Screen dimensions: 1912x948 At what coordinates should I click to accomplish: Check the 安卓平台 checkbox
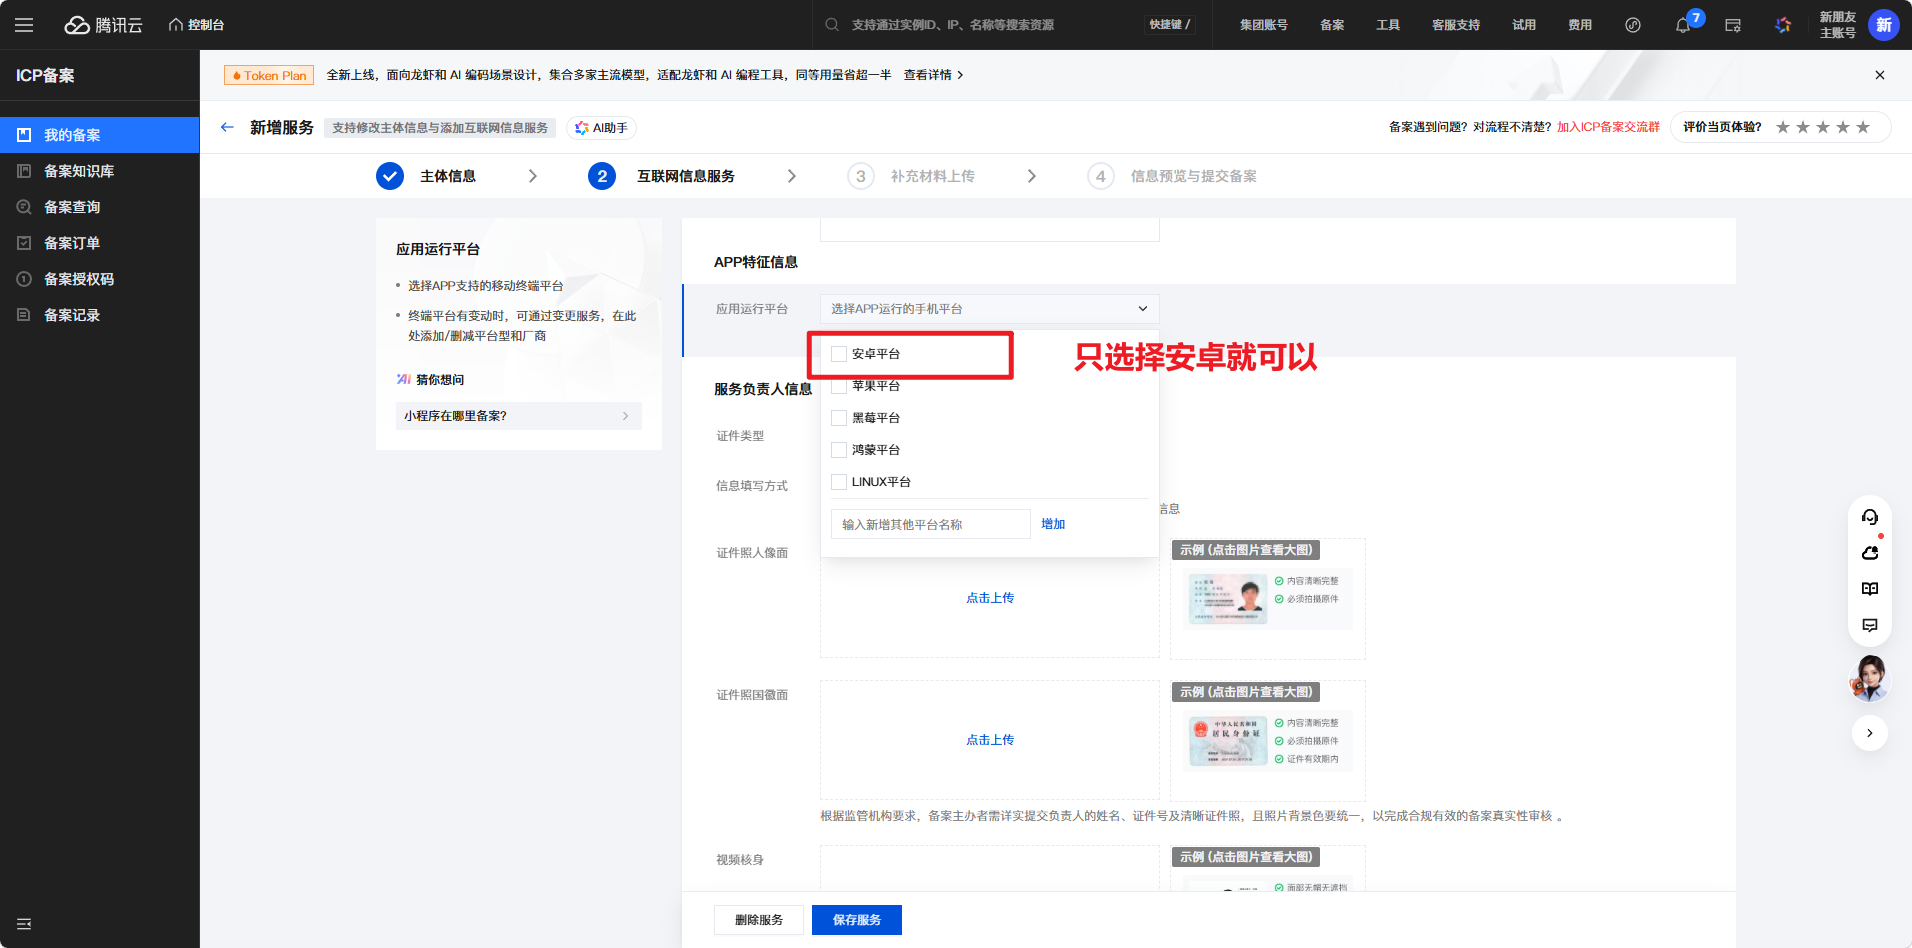(839, 354)
